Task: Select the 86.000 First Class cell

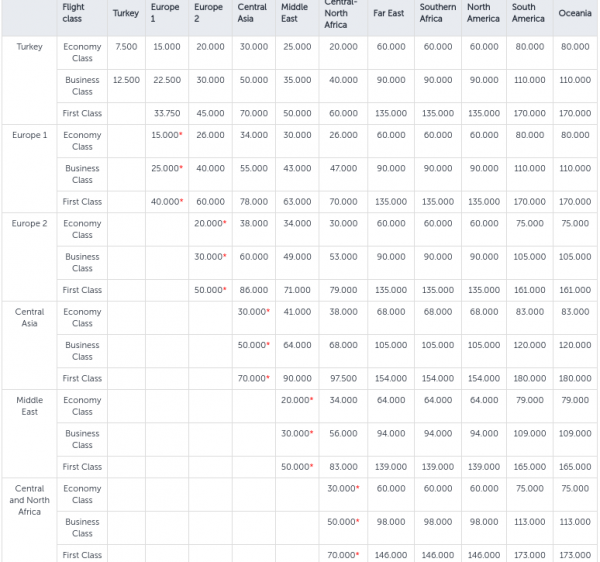Action: [x=253, y=290]
